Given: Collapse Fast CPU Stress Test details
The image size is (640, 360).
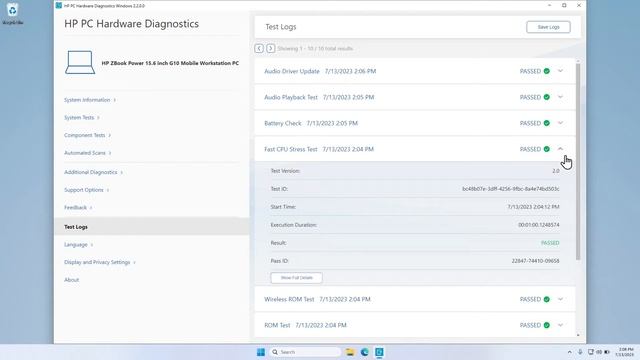Looking at the screenshot, I should tap(560, 149).
